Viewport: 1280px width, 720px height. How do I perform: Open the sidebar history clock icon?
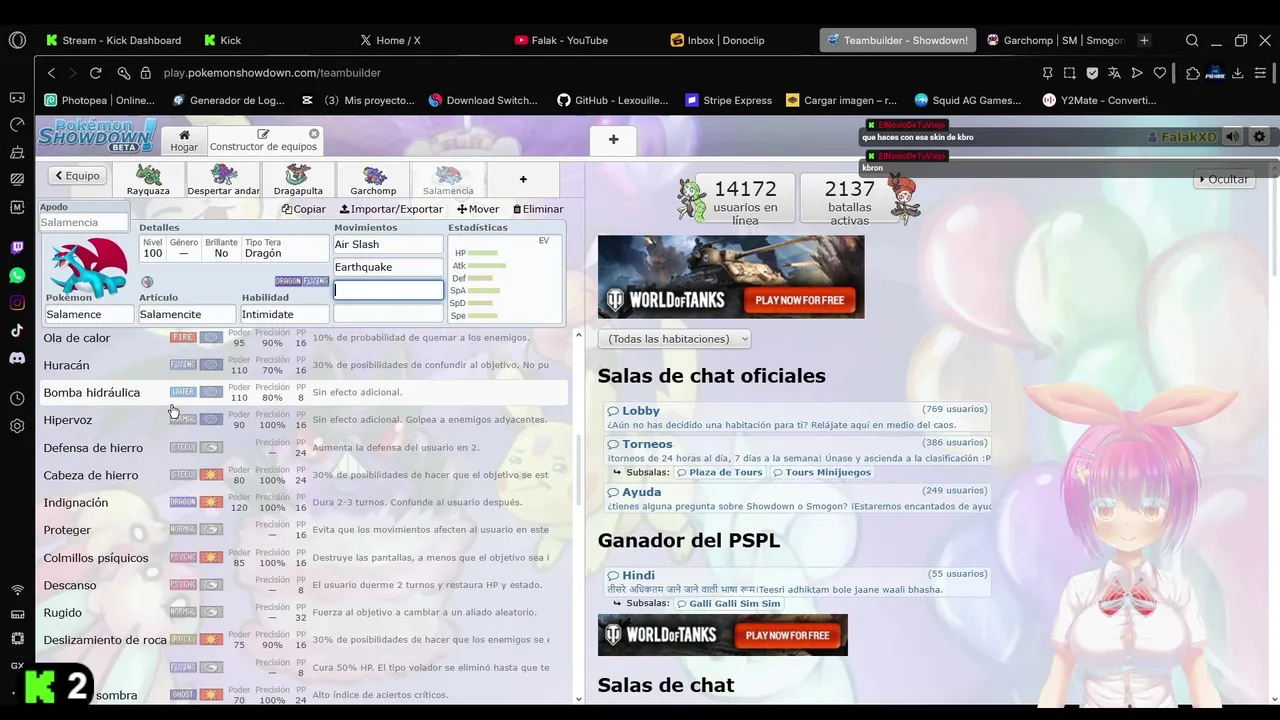[x=17, y=398]
